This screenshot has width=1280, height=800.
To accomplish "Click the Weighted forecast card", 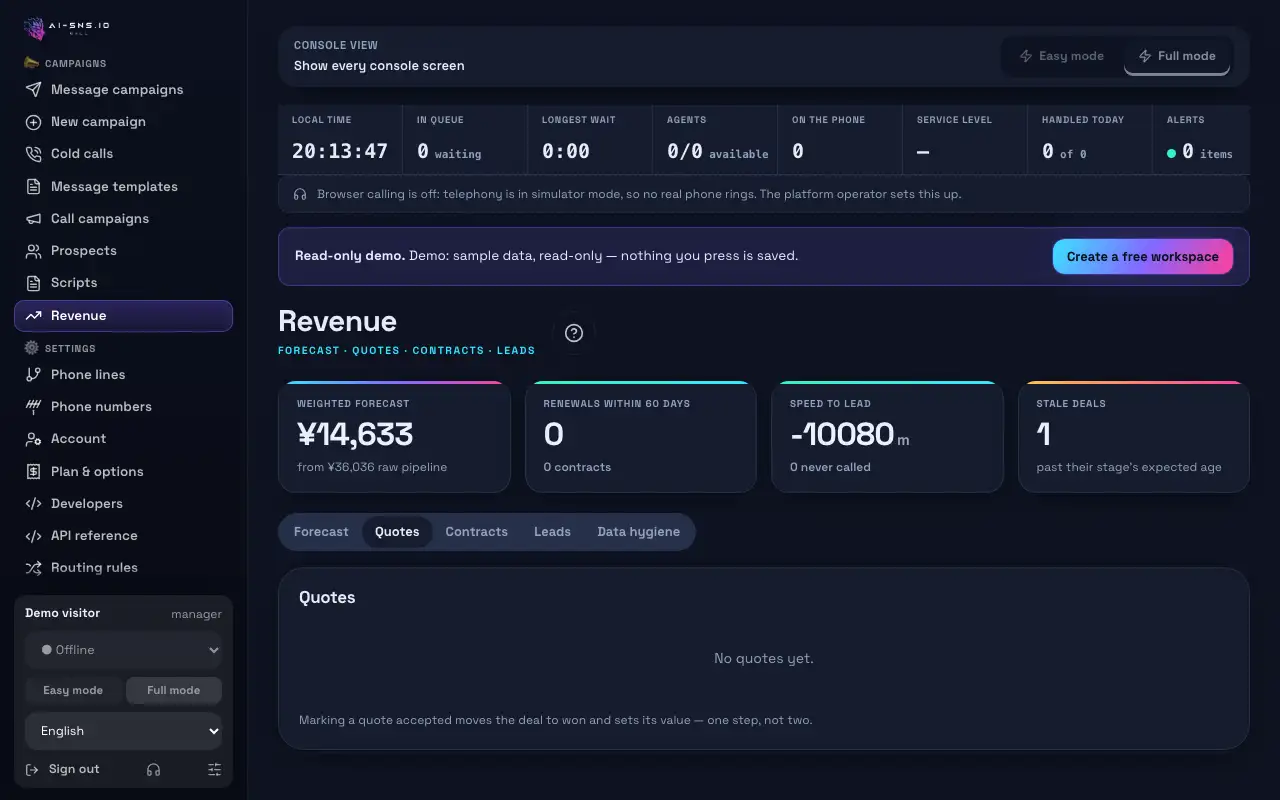I will (x=394, y=436).
